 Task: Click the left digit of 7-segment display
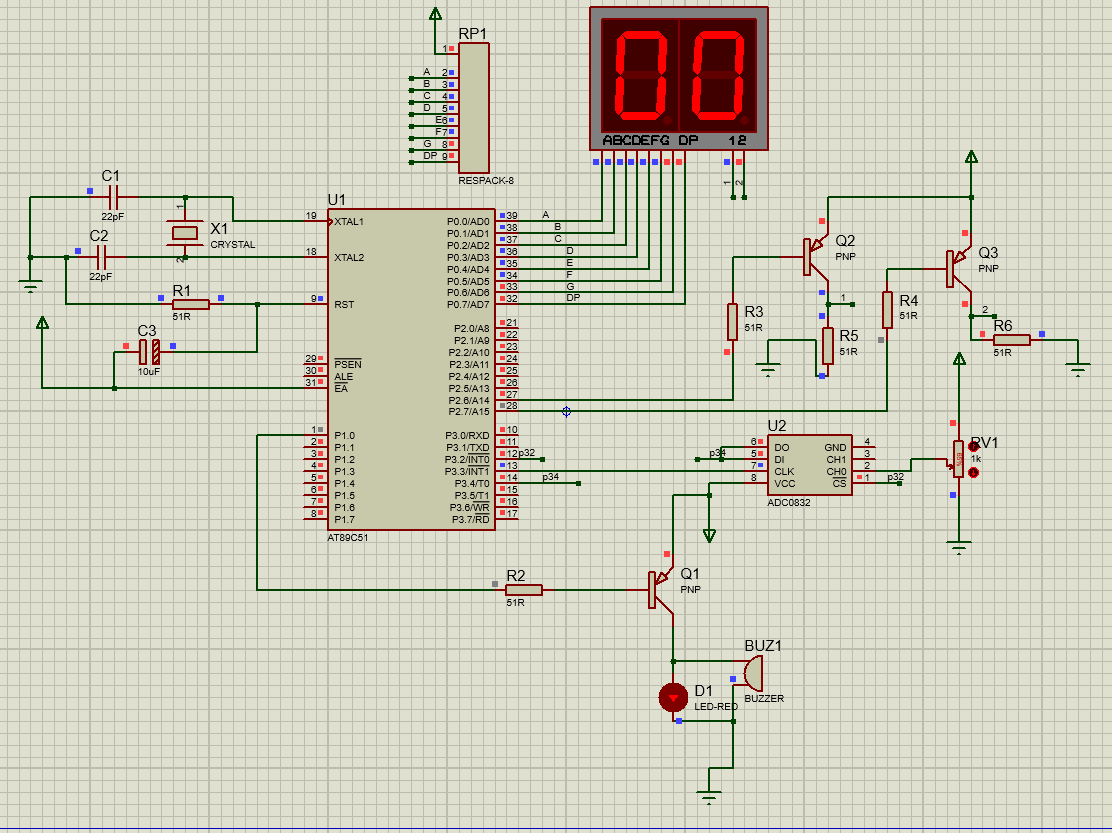641,77
